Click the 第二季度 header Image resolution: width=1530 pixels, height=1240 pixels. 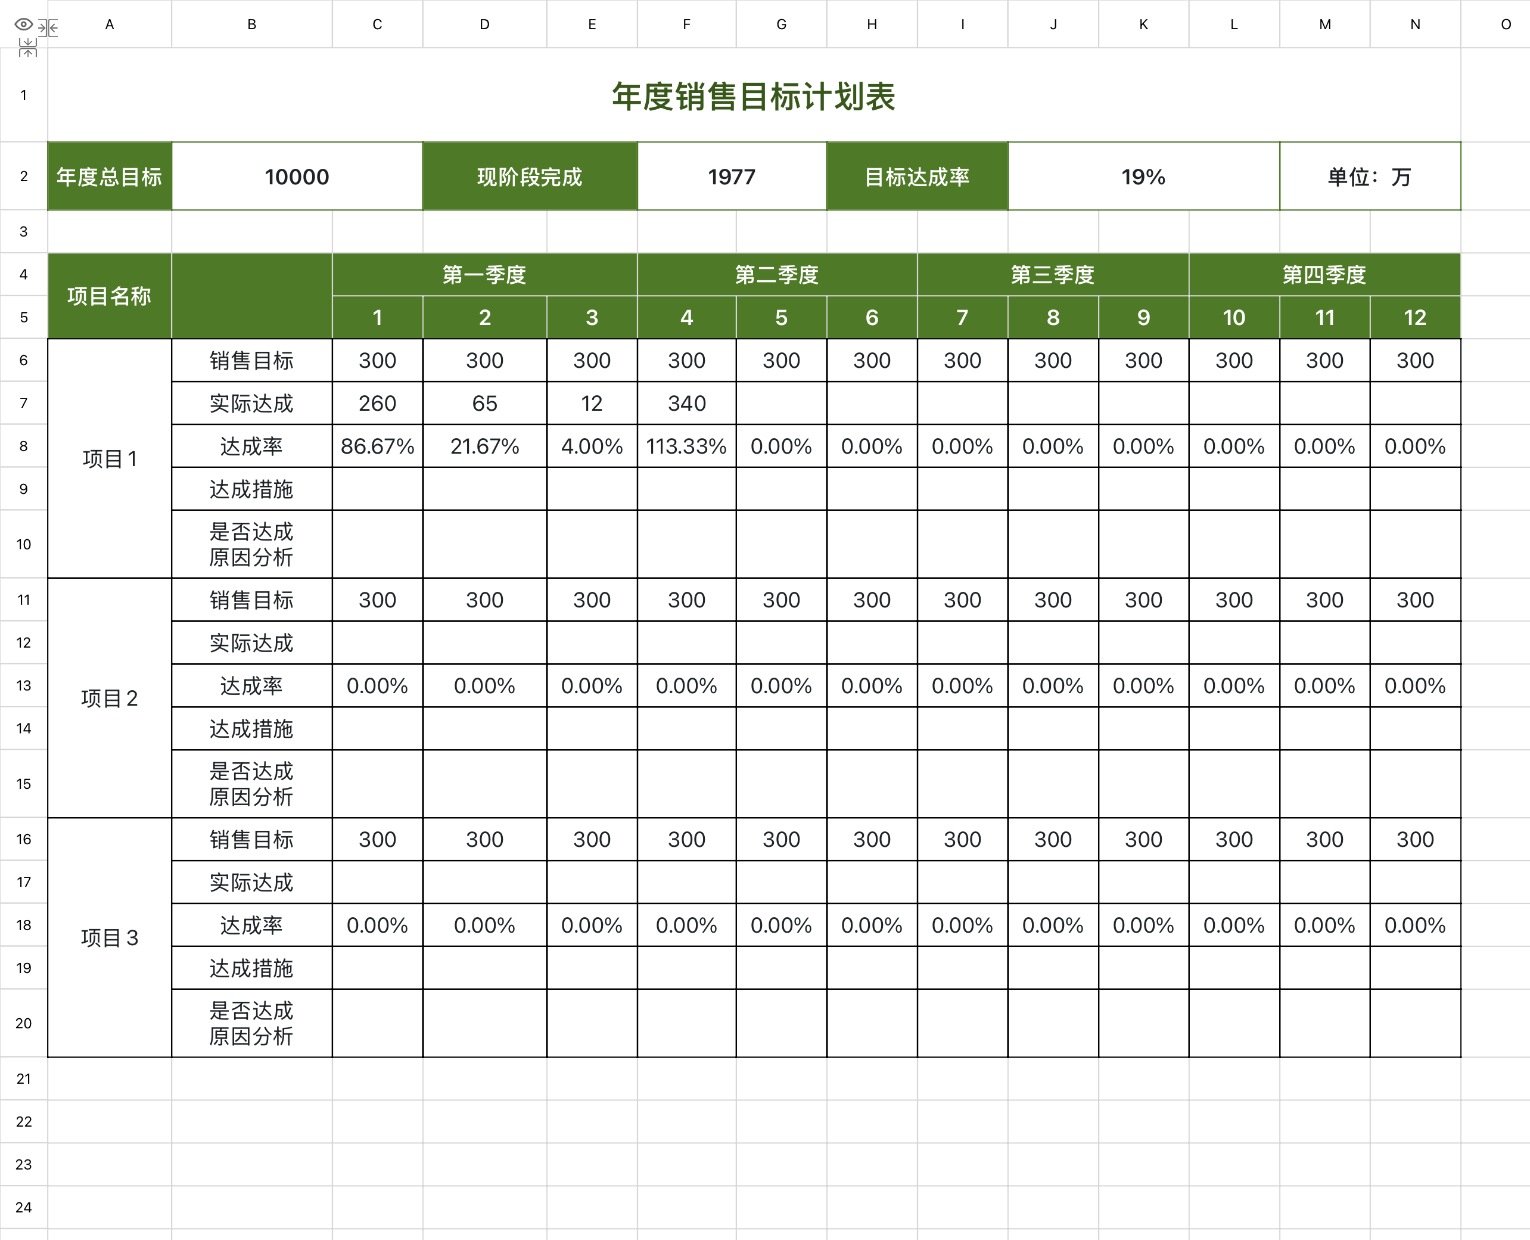pyautogui.click(x=777, y=275)
